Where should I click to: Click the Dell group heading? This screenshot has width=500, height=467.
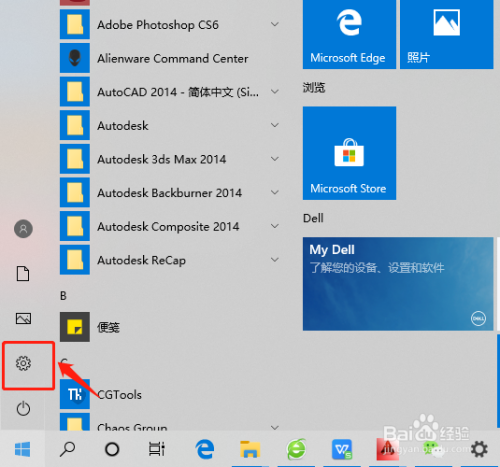coord(313,218)
